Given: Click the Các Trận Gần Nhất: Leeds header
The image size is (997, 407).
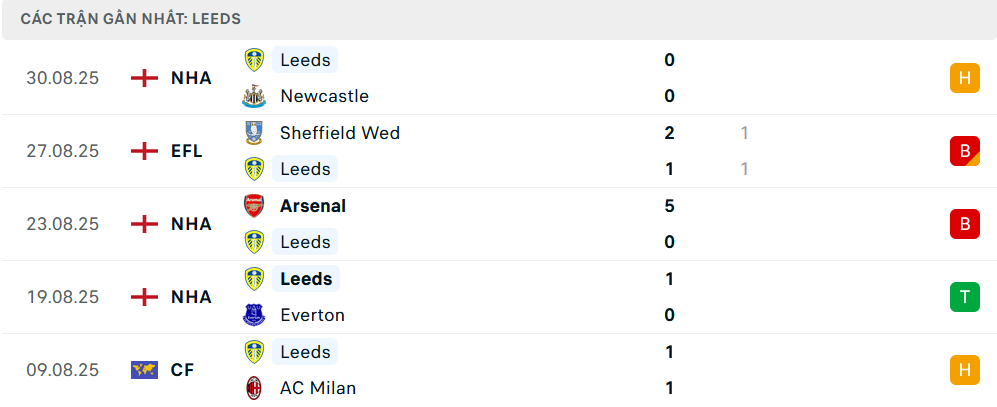Looking at the screenshot, I should click(130, 19).
